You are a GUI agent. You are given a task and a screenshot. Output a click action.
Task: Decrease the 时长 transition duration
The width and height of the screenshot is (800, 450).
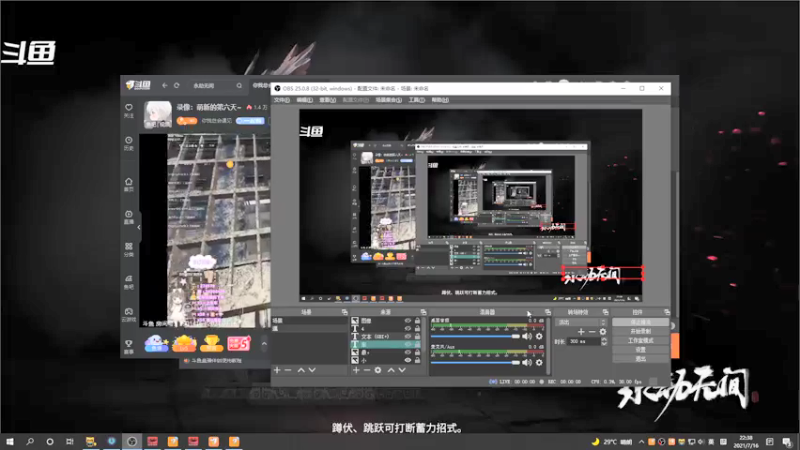pyautogui.click(x=604, y=343)
